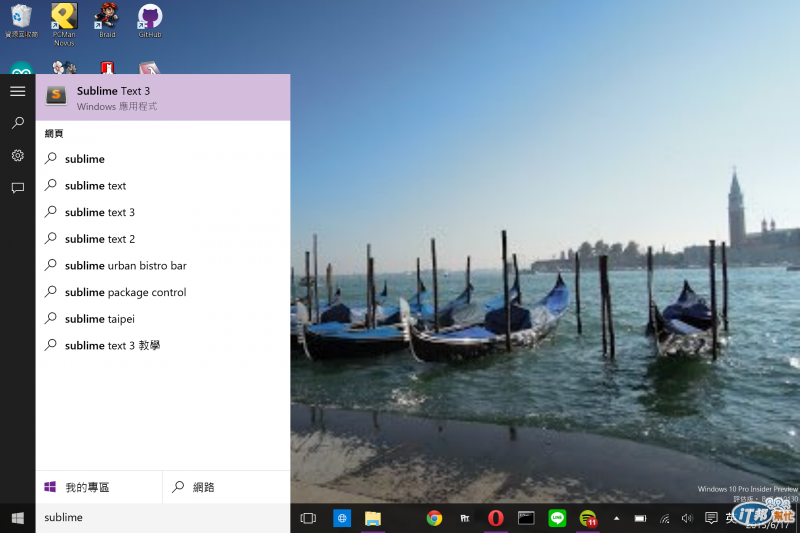
Task: Choose suggestion 'sublime urban bistro bar'
Action: coord(163,265)
